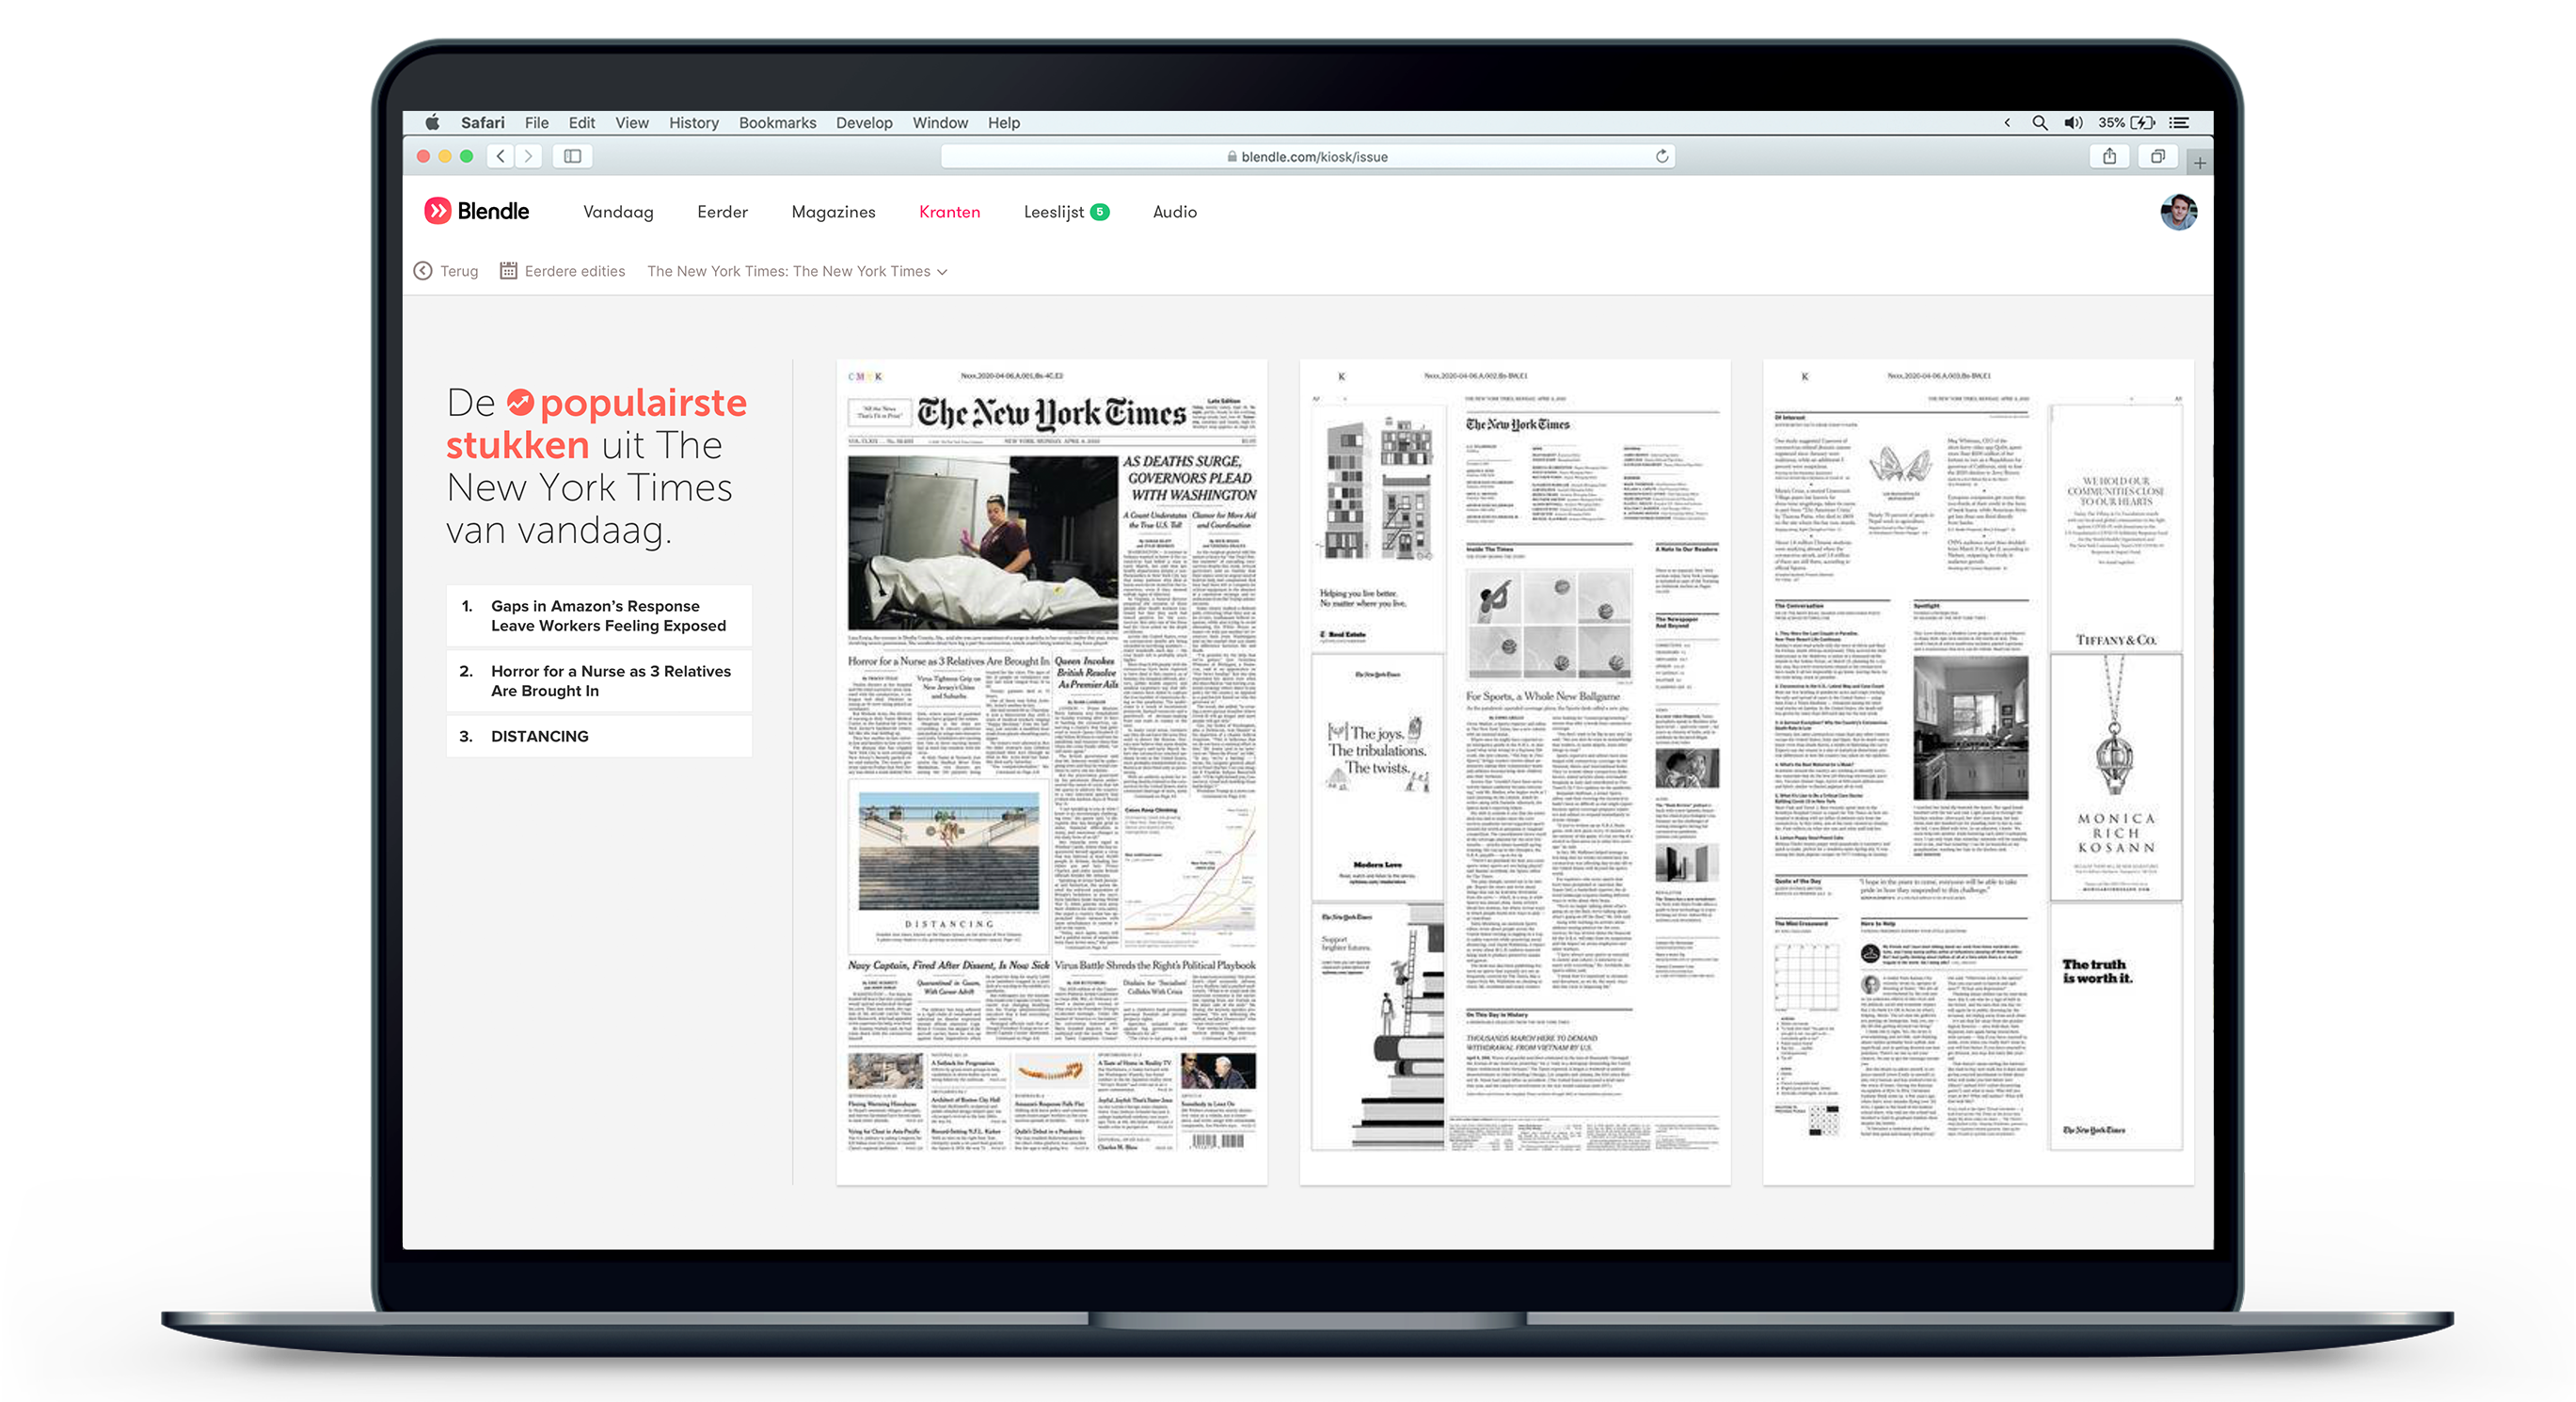Open the Safari Bookmarks menu
The height and width of the screenshot is (1402, 2576).
click(x=777, y=123)
